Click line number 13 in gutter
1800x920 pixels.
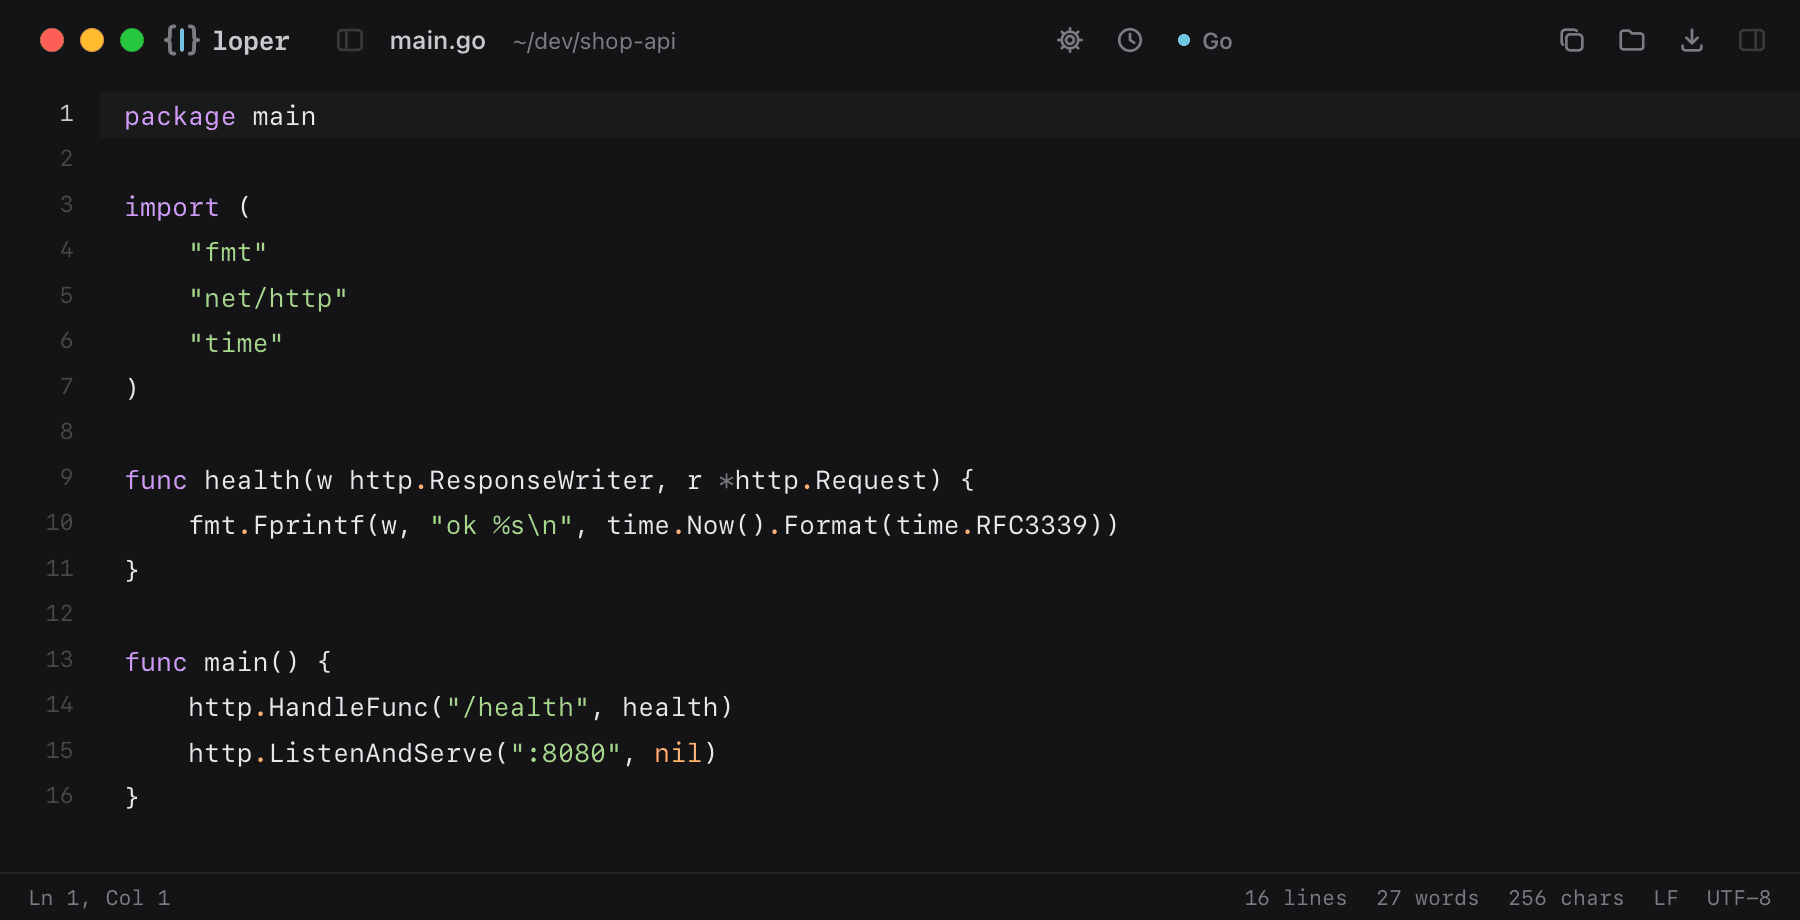(x=59, y=659)
